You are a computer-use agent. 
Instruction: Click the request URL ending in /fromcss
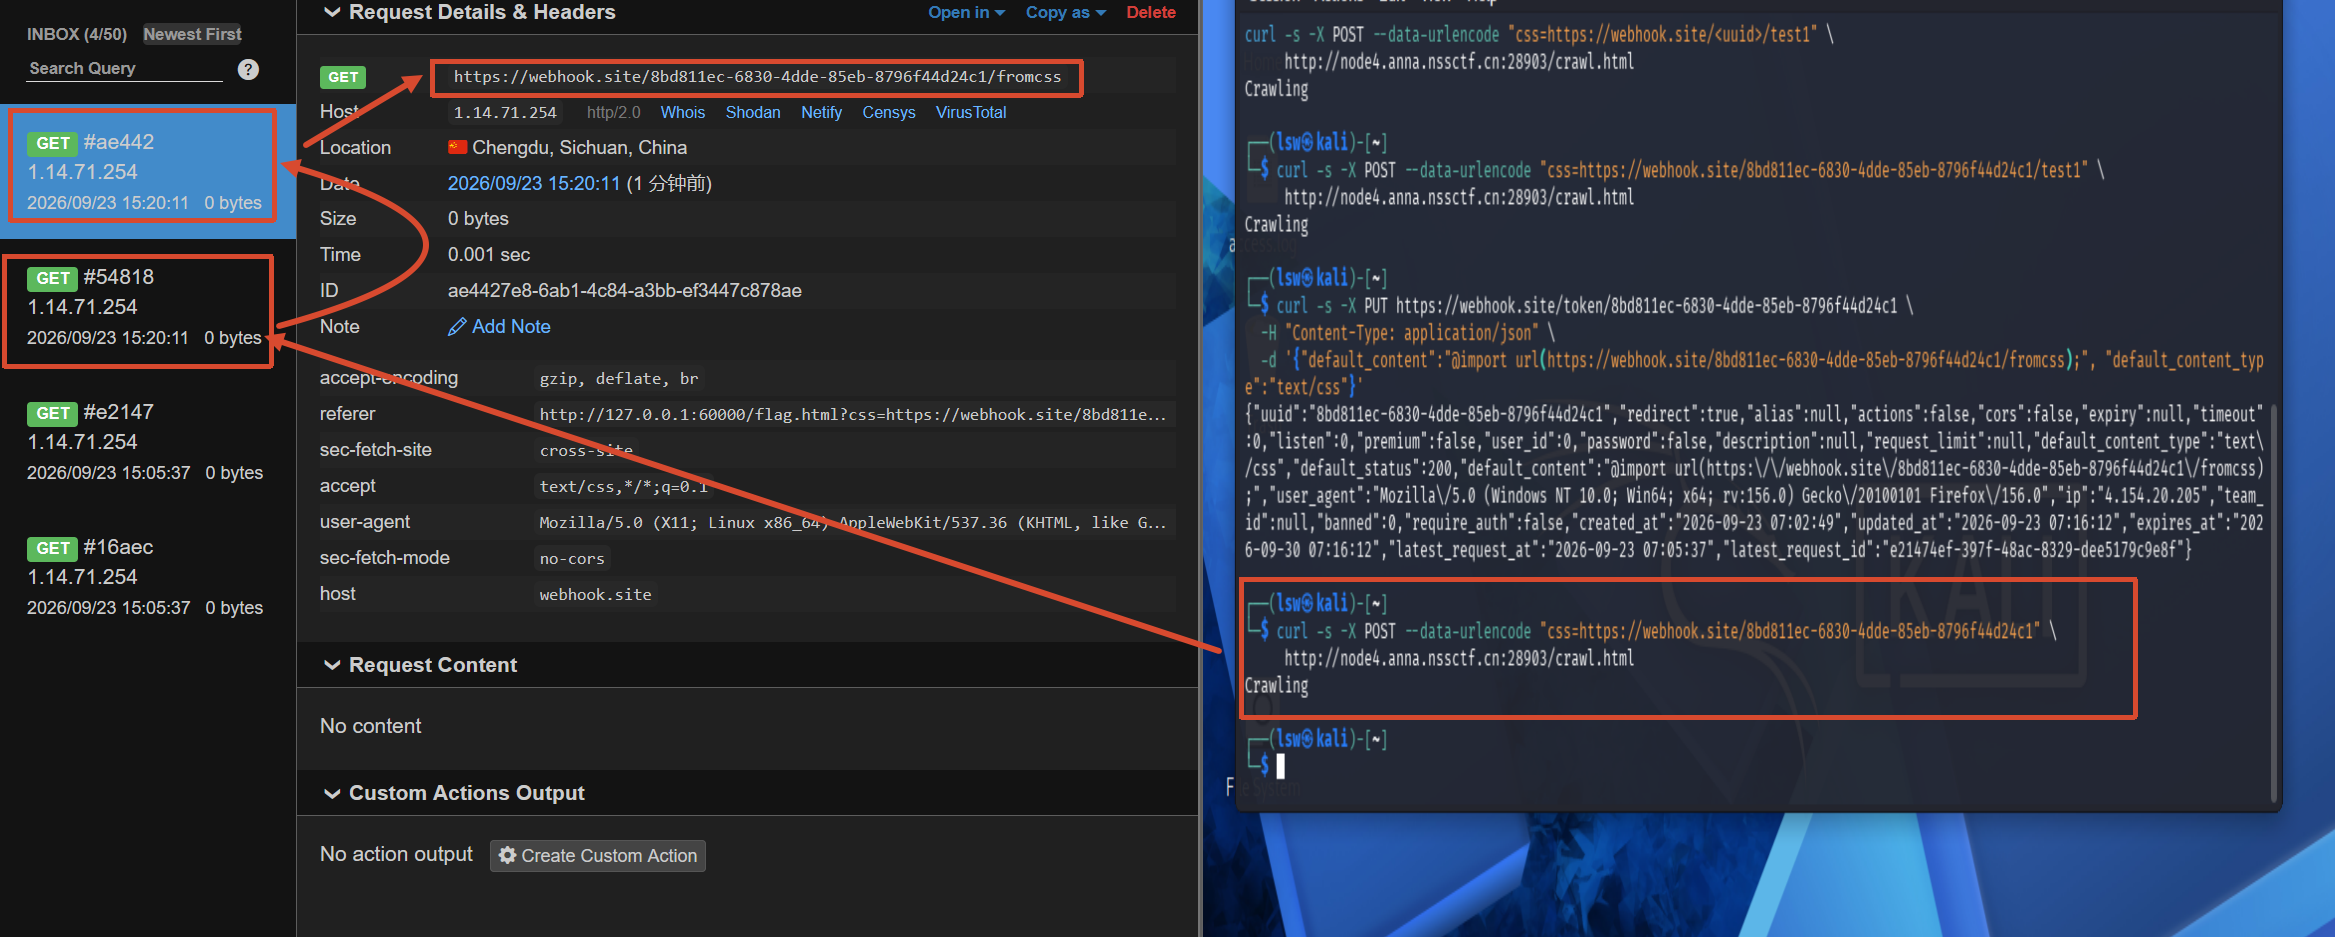(757, 77)
